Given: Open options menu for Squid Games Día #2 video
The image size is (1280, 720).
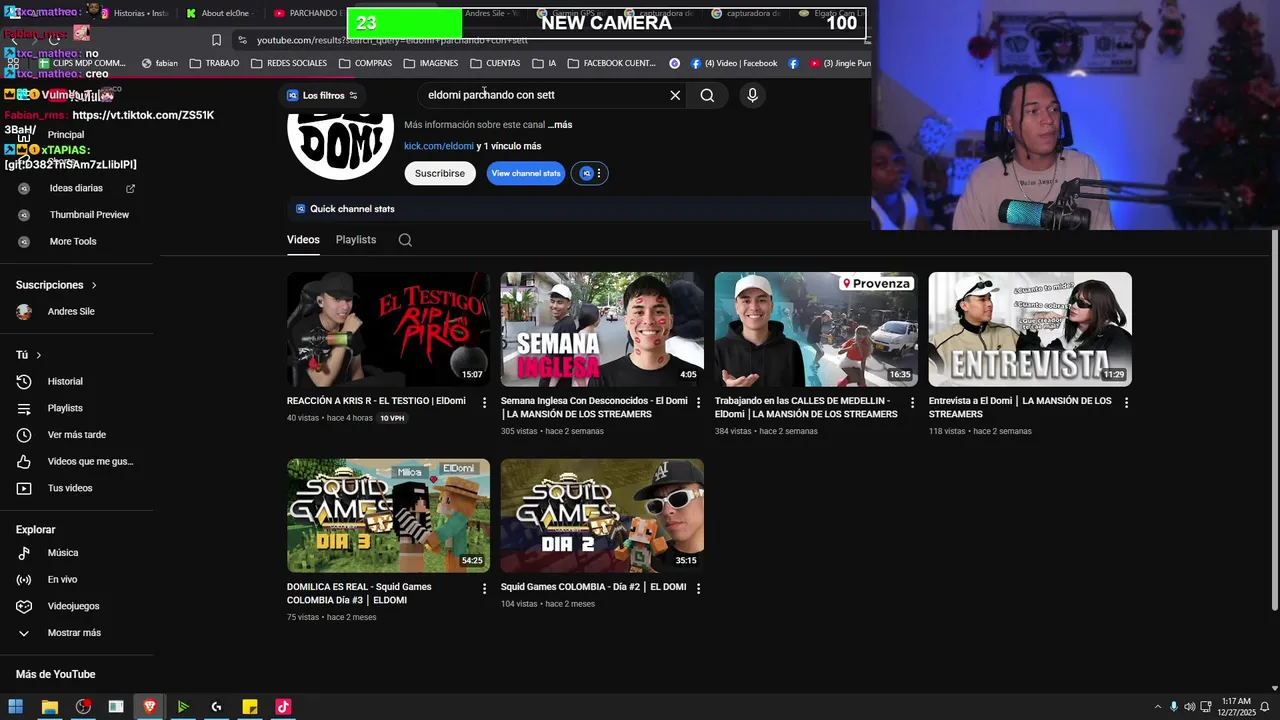Looking at the screenshot, I should pyautogui.click(x=698, y=588).
